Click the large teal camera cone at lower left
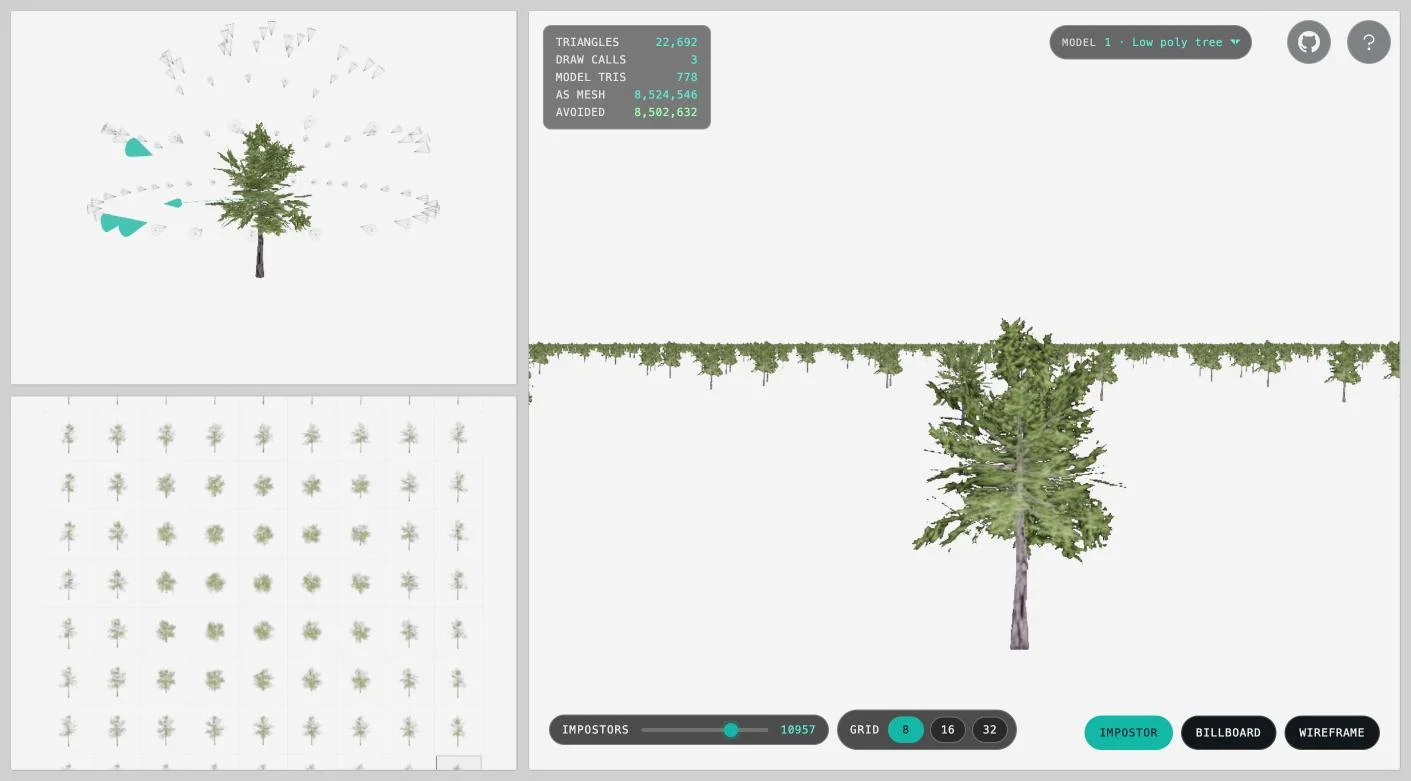 tap(124, 224)
